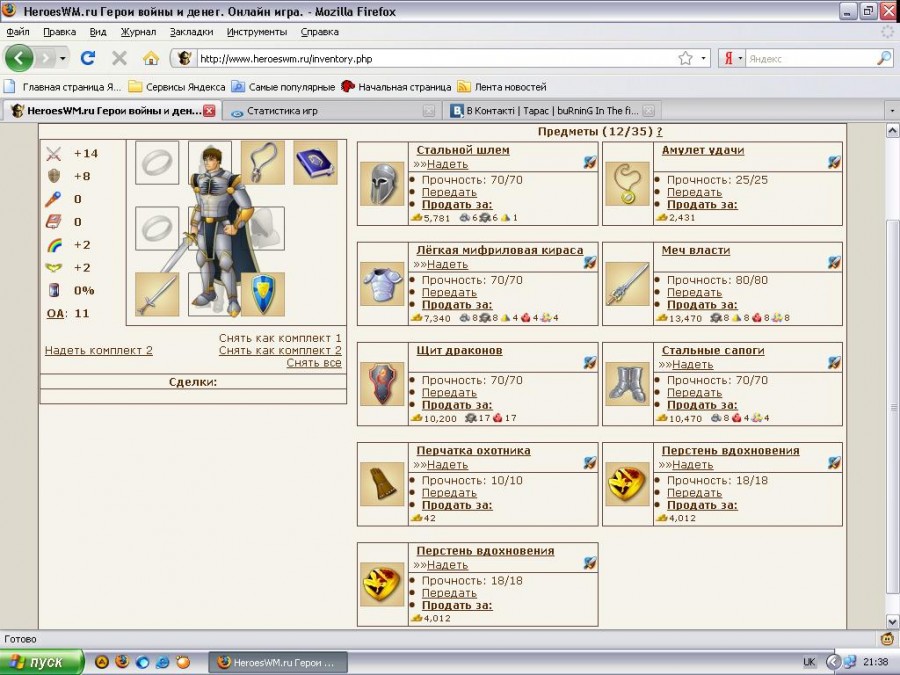
Task: Click the equipped necklace slot on hero
Action: [x=263, y=163]
